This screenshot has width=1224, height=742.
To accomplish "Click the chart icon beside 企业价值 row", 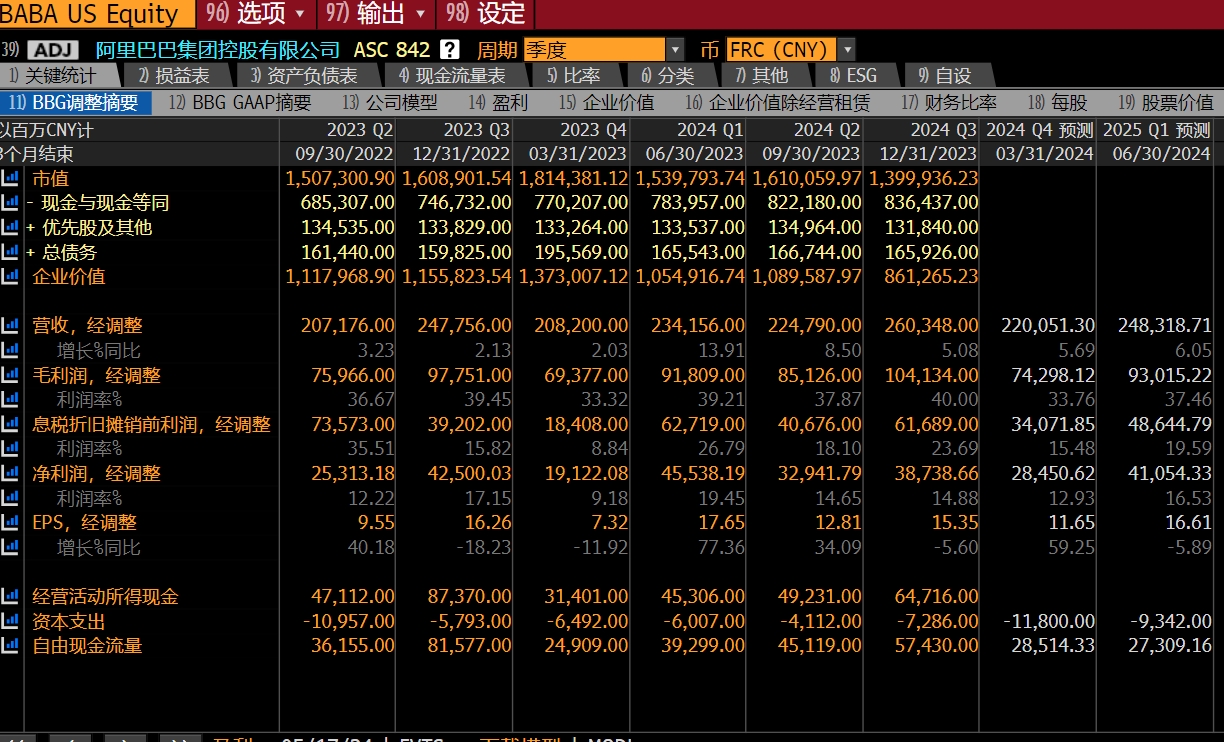I will pyautogui.click(x=11, y=276).
